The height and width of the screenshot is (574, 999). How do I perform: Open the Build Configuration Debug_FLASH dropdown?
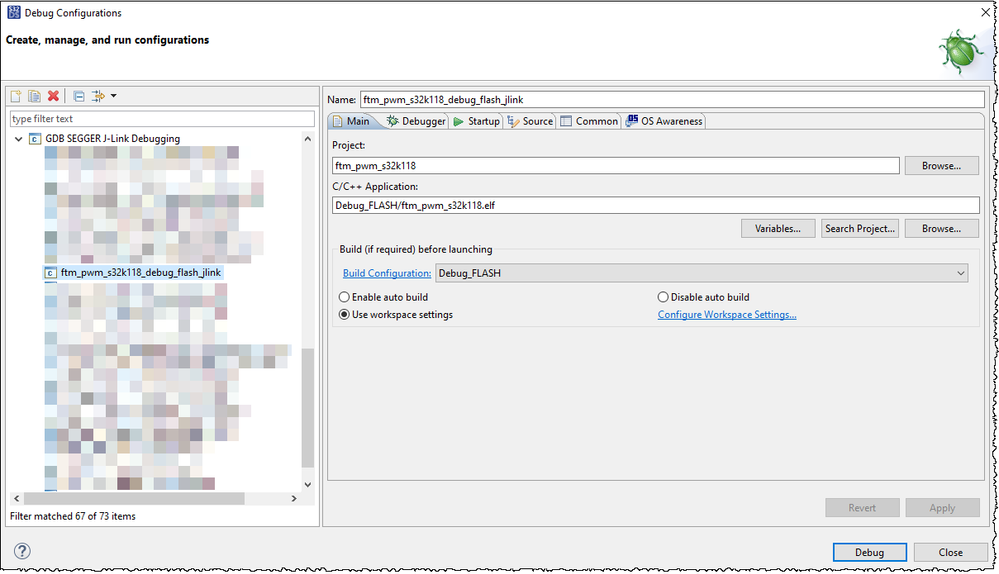(701, 273)
